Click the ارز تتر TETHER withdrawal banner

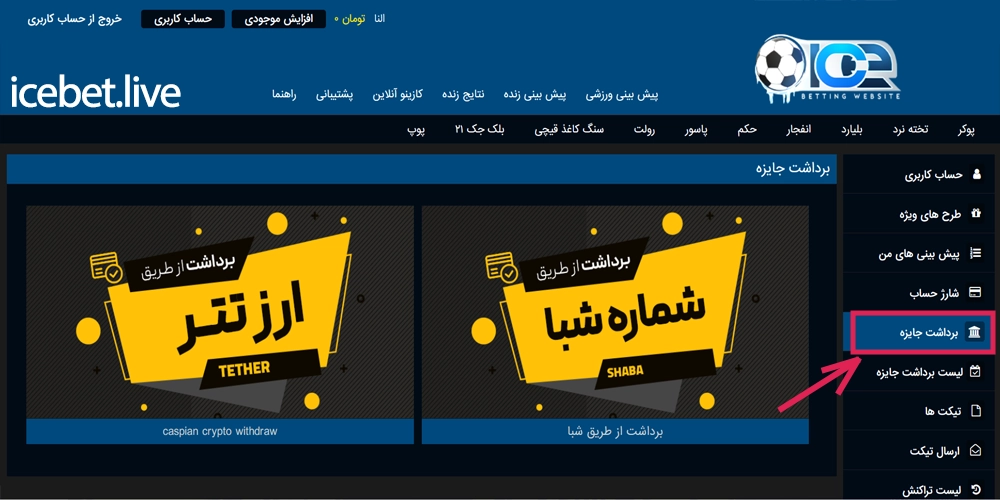click(220, 312)
